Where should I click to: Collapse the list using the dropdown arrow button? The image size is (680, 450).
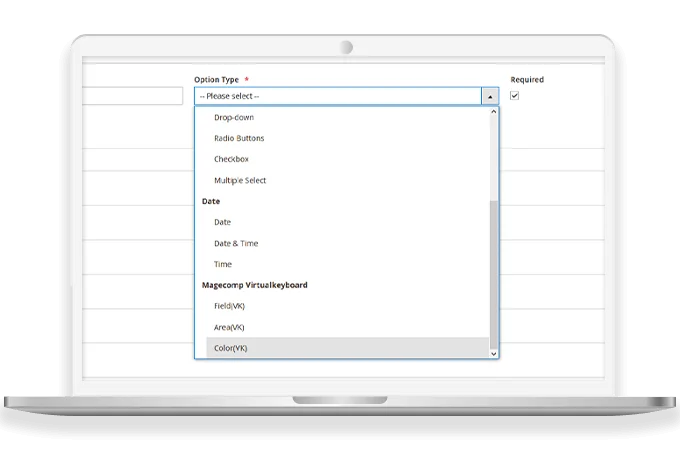pyautogui.click(x=489, y=96)
